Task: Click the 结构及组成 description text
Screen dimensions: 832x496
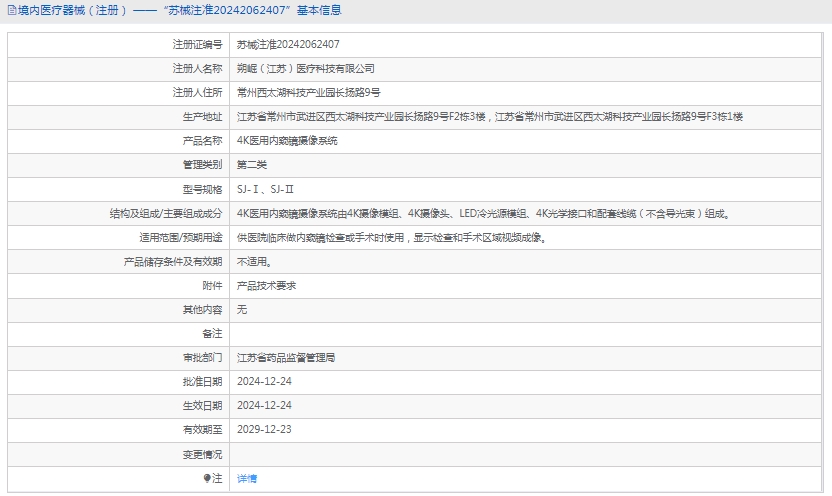Action: (x=483, y=214)
